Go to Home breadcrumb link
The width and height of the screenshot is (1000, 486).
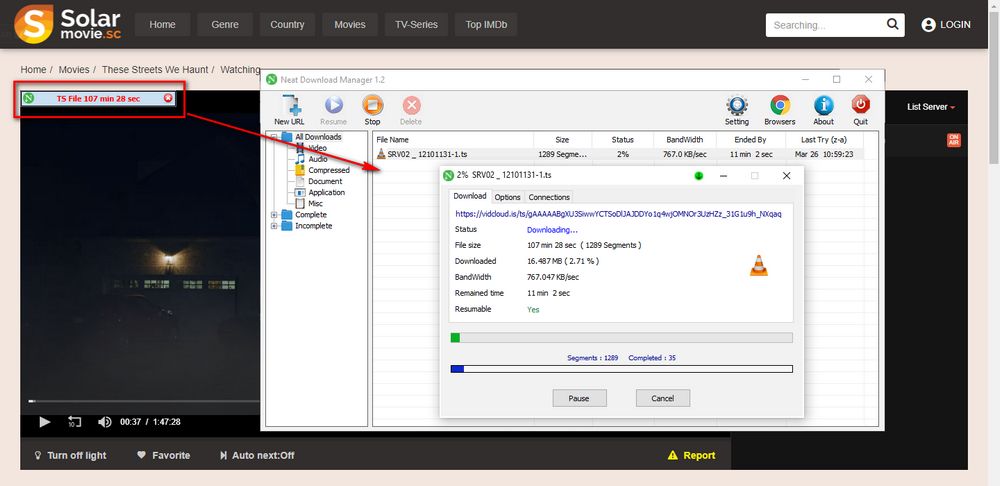click(x=33, y=70)
